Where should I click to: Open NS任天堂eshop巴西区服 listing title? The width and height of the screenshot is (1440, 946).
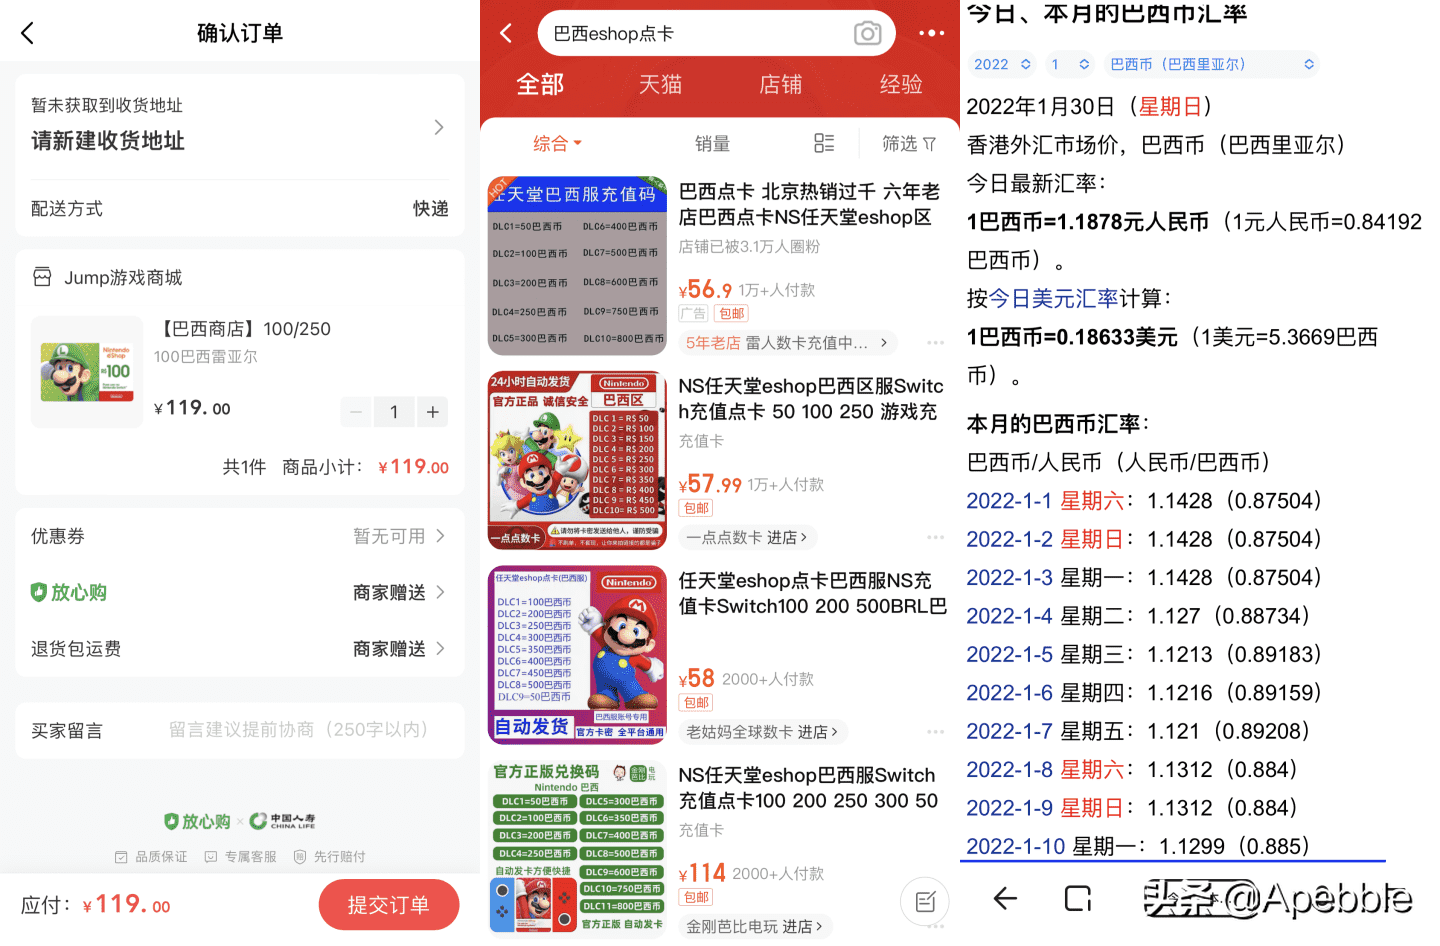(x=811, y=398)
